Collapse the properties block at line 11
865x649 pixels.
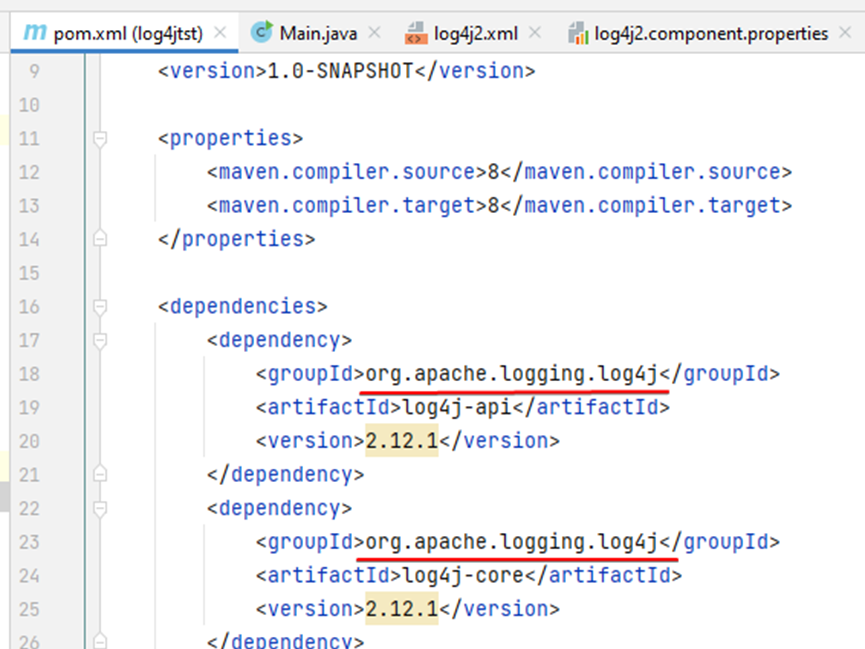tap(100, 139)
